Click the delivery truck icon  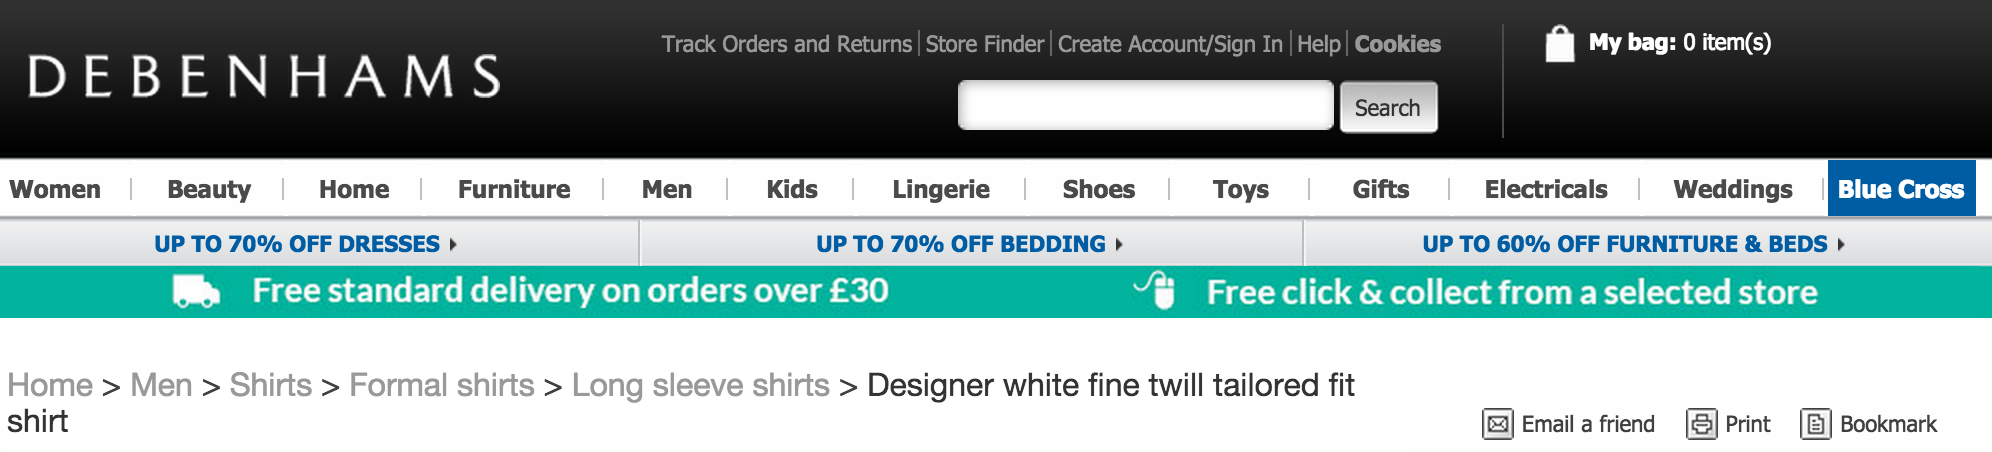(x=196, y=291)
